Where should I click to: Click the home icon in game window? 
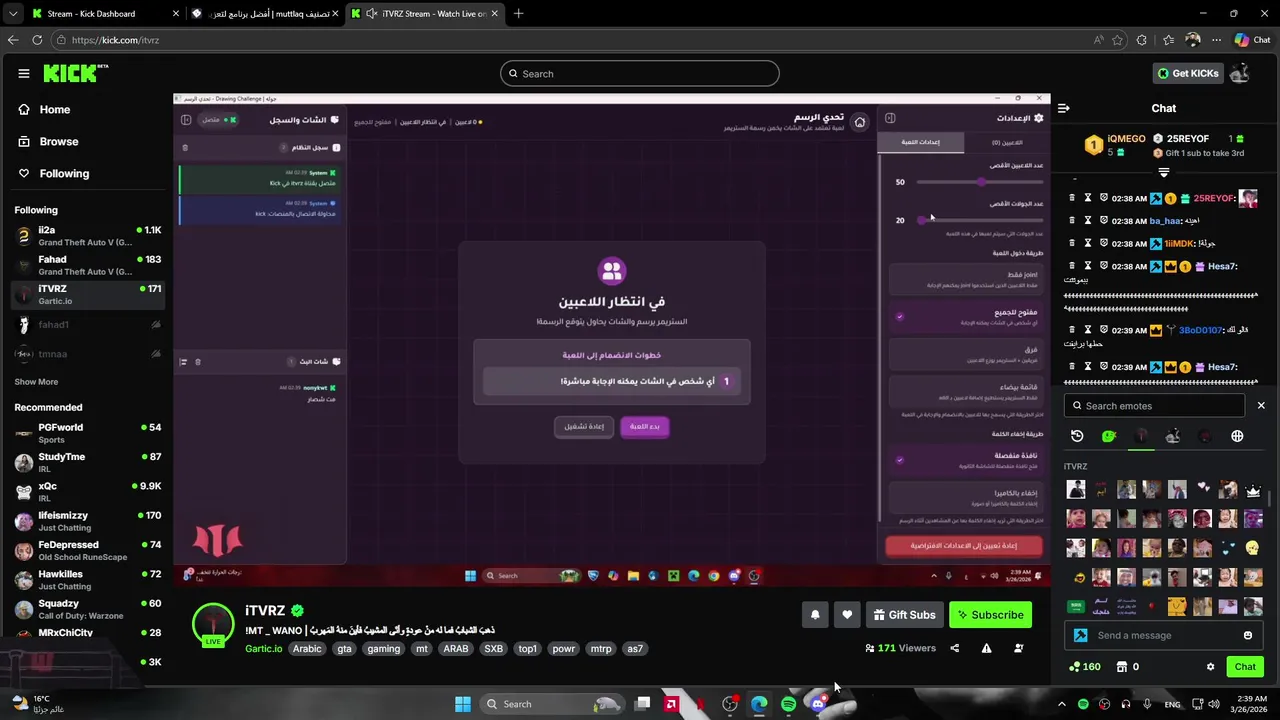pos(860,122)
